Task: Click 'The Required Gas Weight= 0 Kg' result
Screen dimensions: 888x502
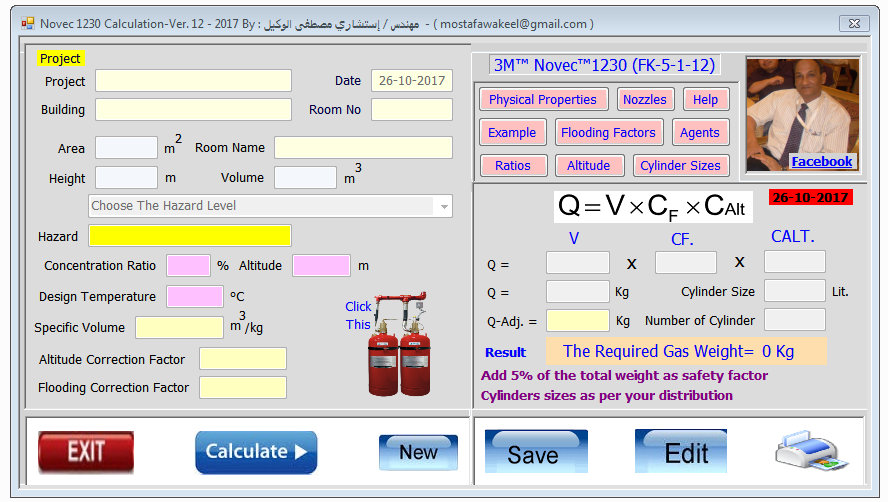Action: 686,351
